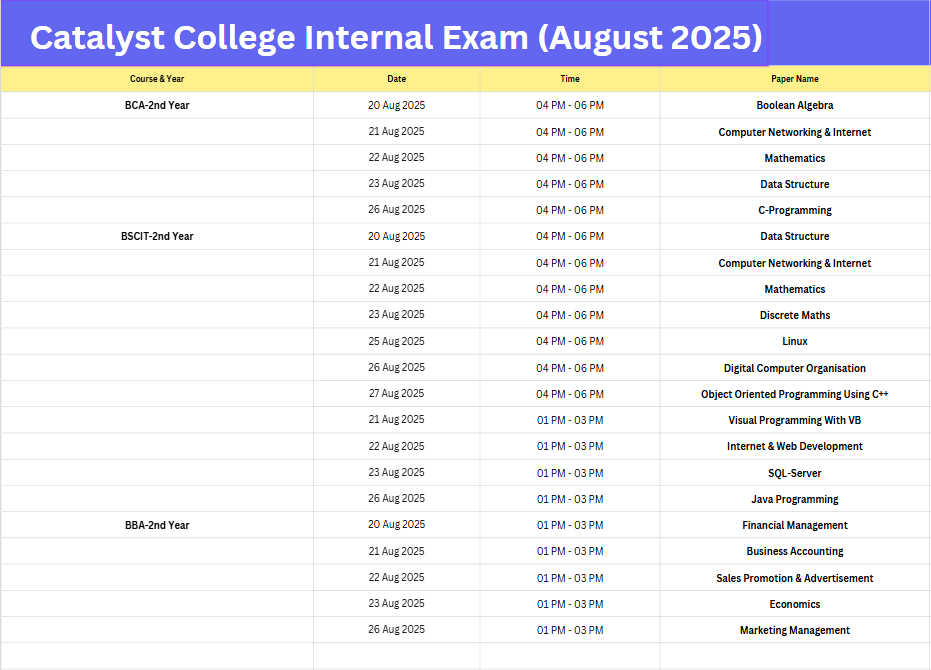Select the BSCIT-2nd Year course cell

(x=157, y=236)
